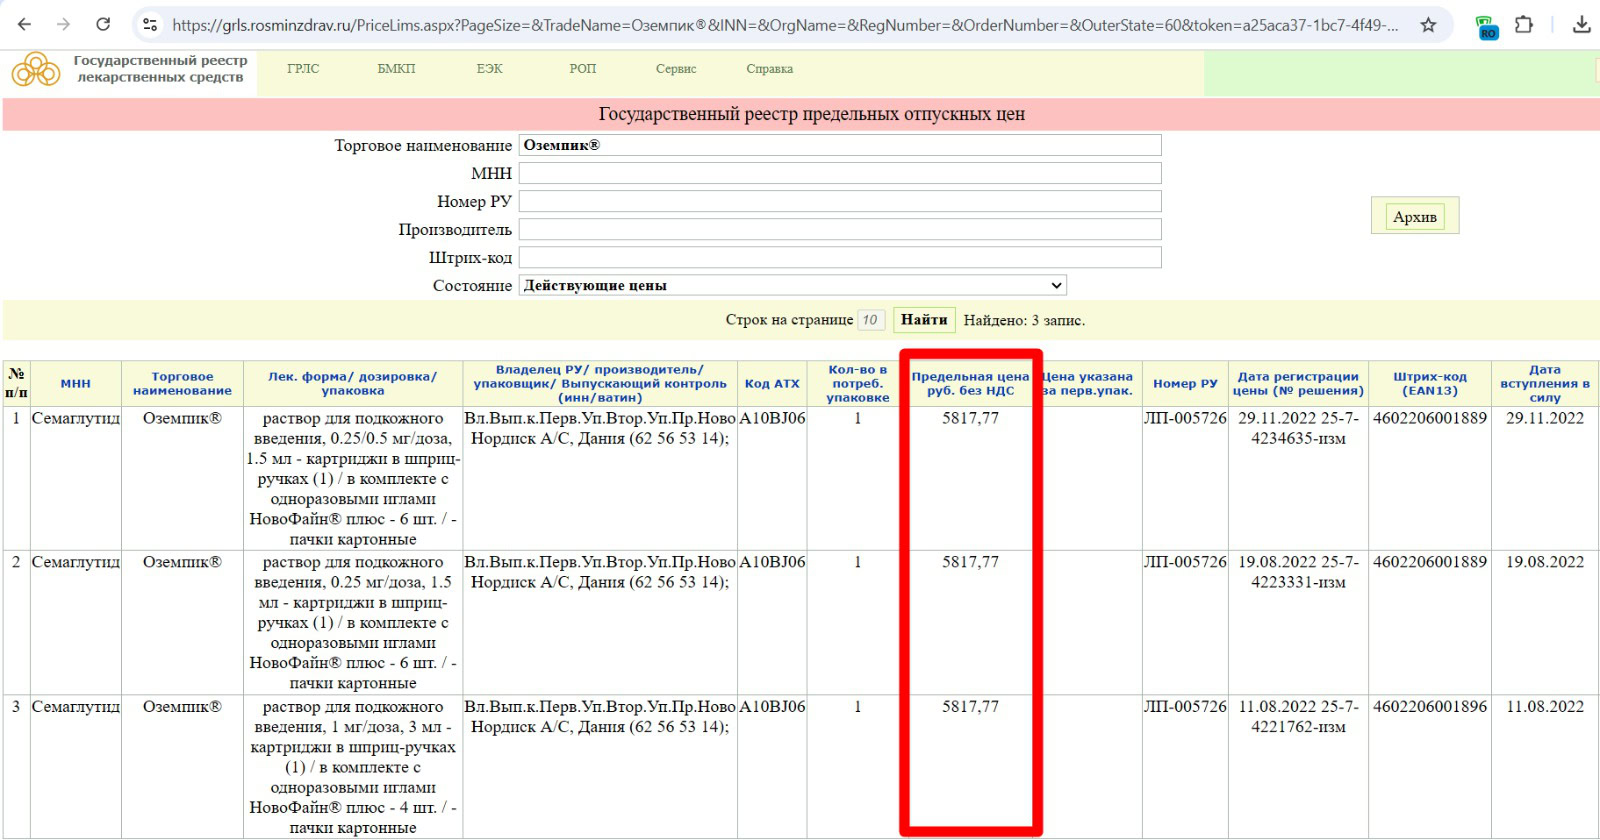
Task: Open the Справка menu
Action: [x=769, y=69]
